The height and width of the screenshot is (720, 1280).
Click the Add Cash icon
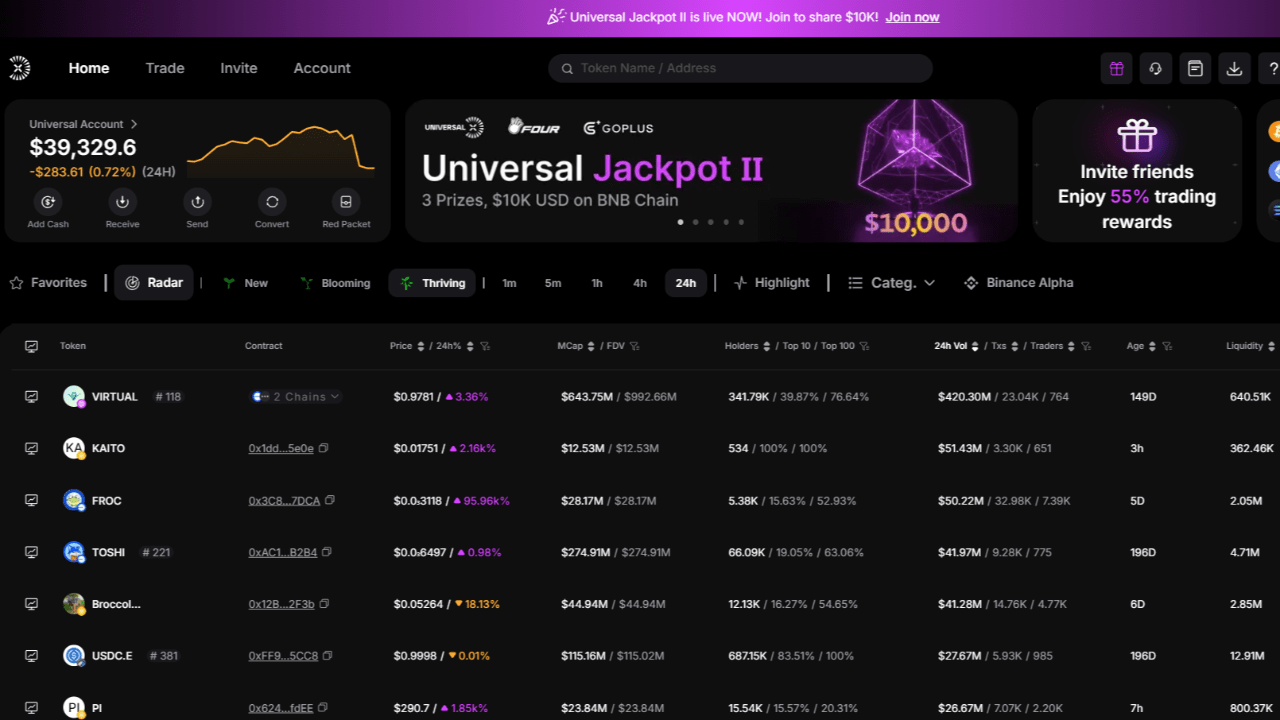coord(48,201)
